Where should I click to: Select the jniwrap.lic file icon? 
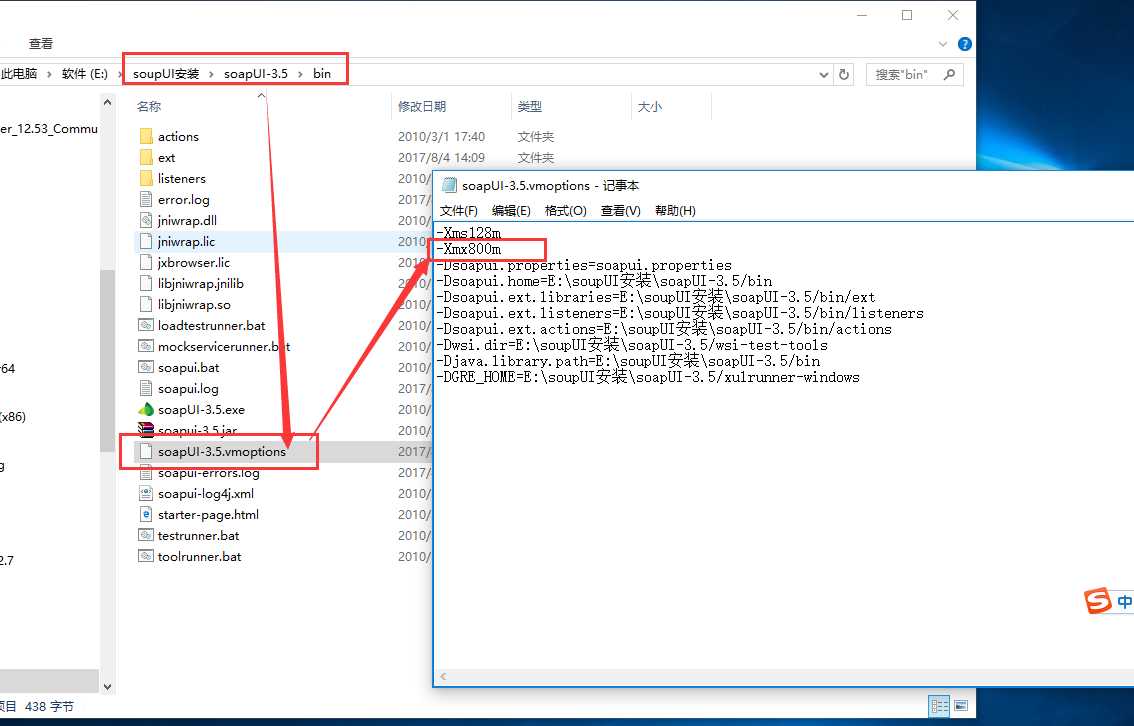point(146,241)
